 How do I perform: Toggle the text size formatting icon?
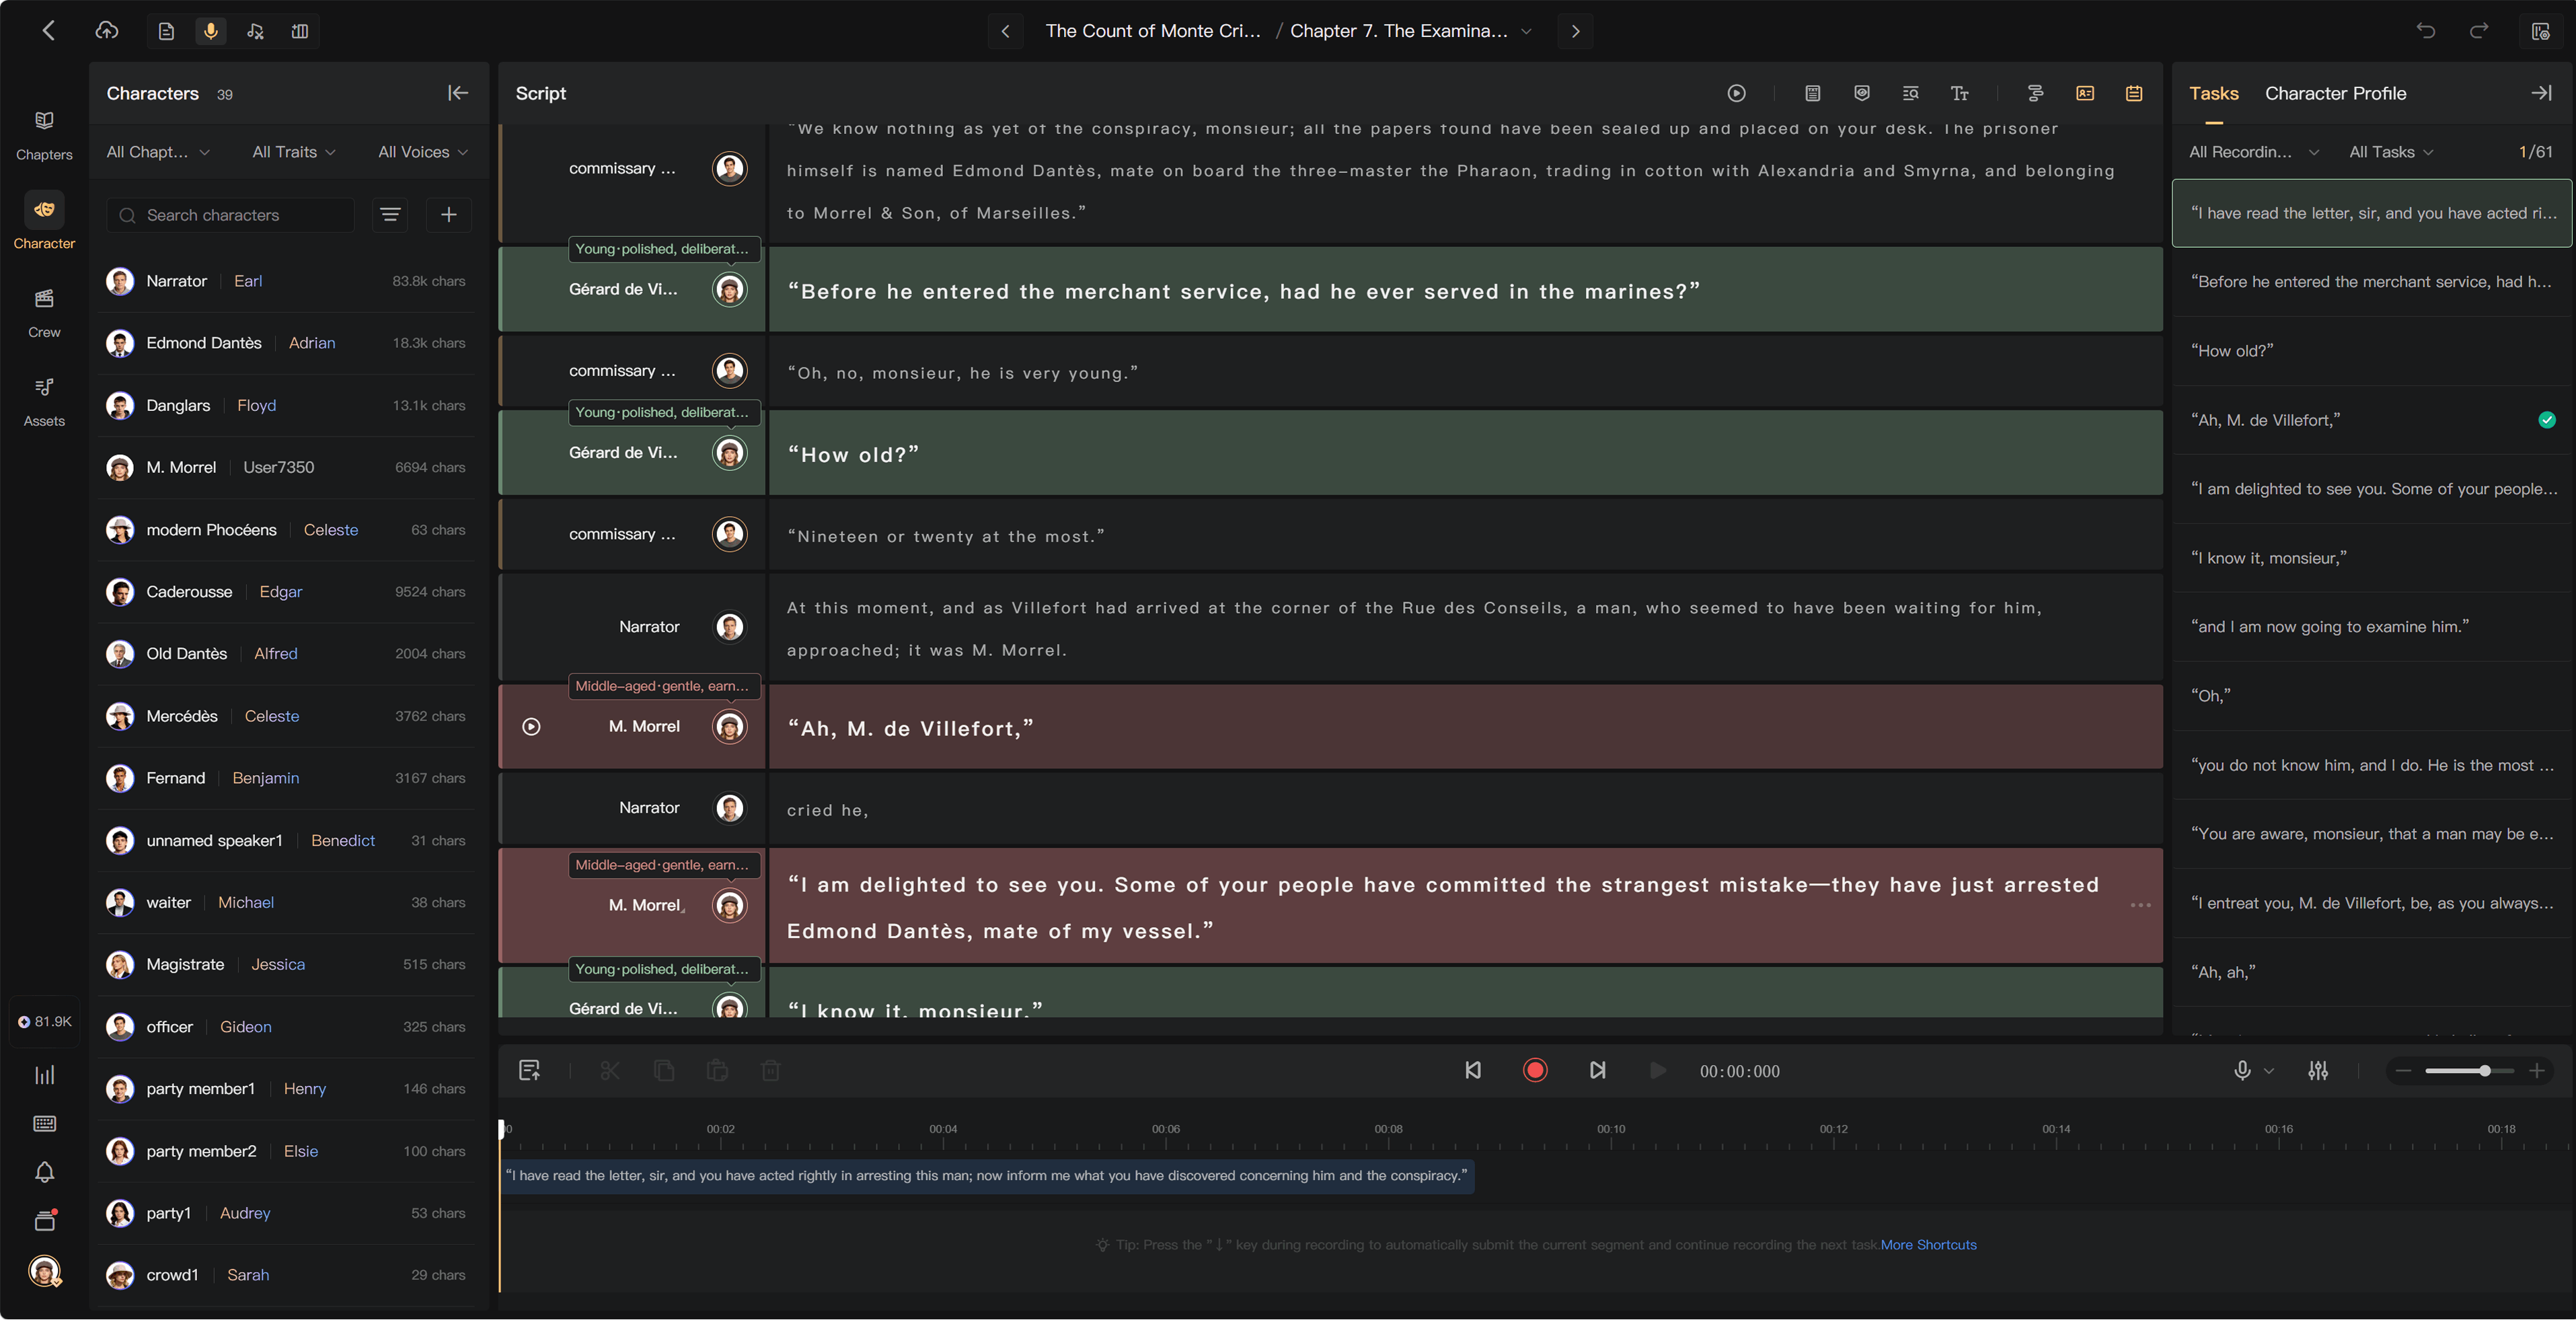tap(1960, 93)
